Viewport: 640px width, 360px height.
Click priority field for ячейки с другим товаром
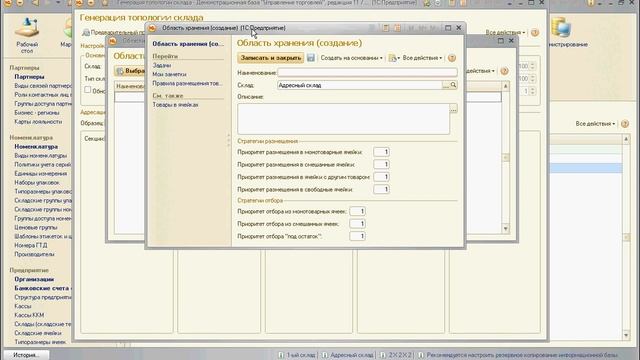[381, 177]
